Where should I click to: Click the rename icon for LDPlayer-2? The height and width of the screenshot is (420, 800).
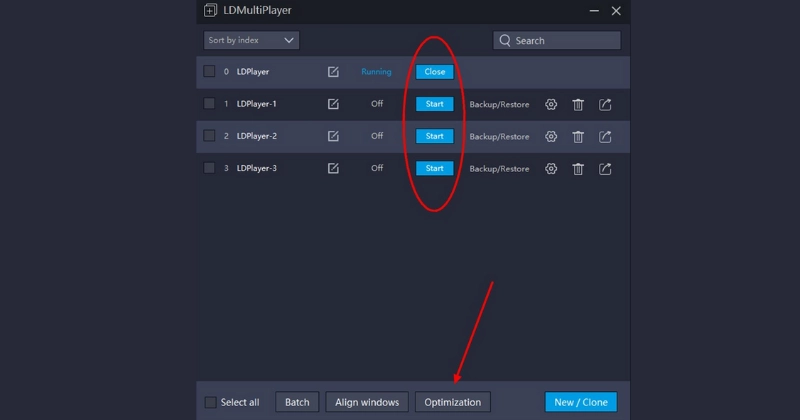tap(333, 136)
